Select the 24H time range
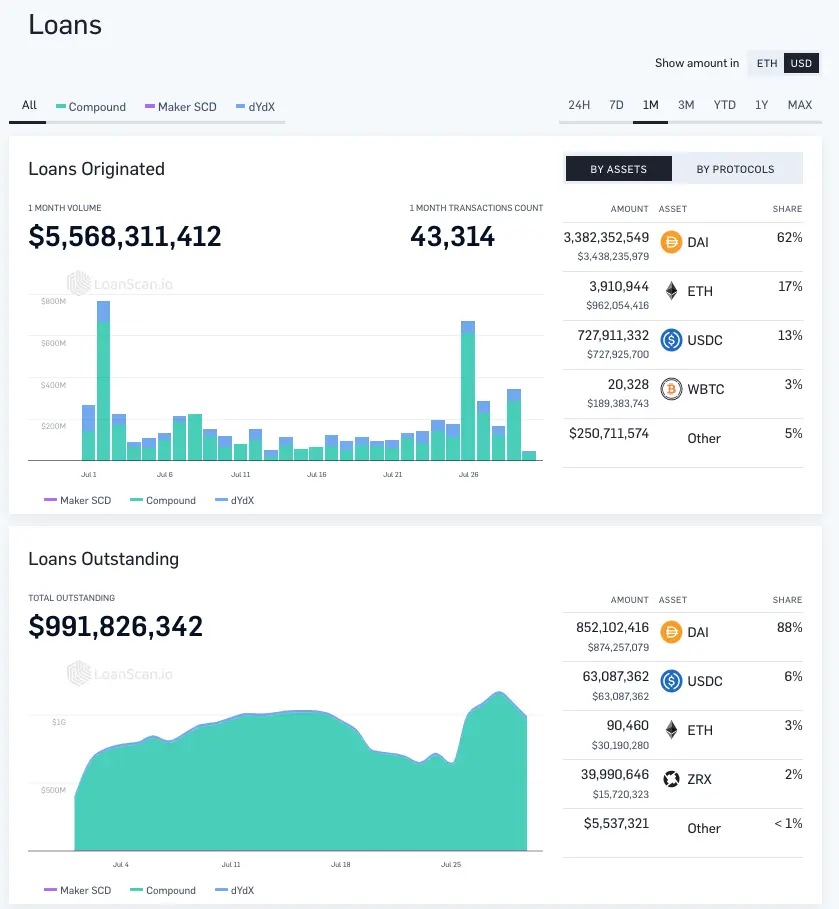Screen dimensions: 839x909 click(x=579, y=105)
